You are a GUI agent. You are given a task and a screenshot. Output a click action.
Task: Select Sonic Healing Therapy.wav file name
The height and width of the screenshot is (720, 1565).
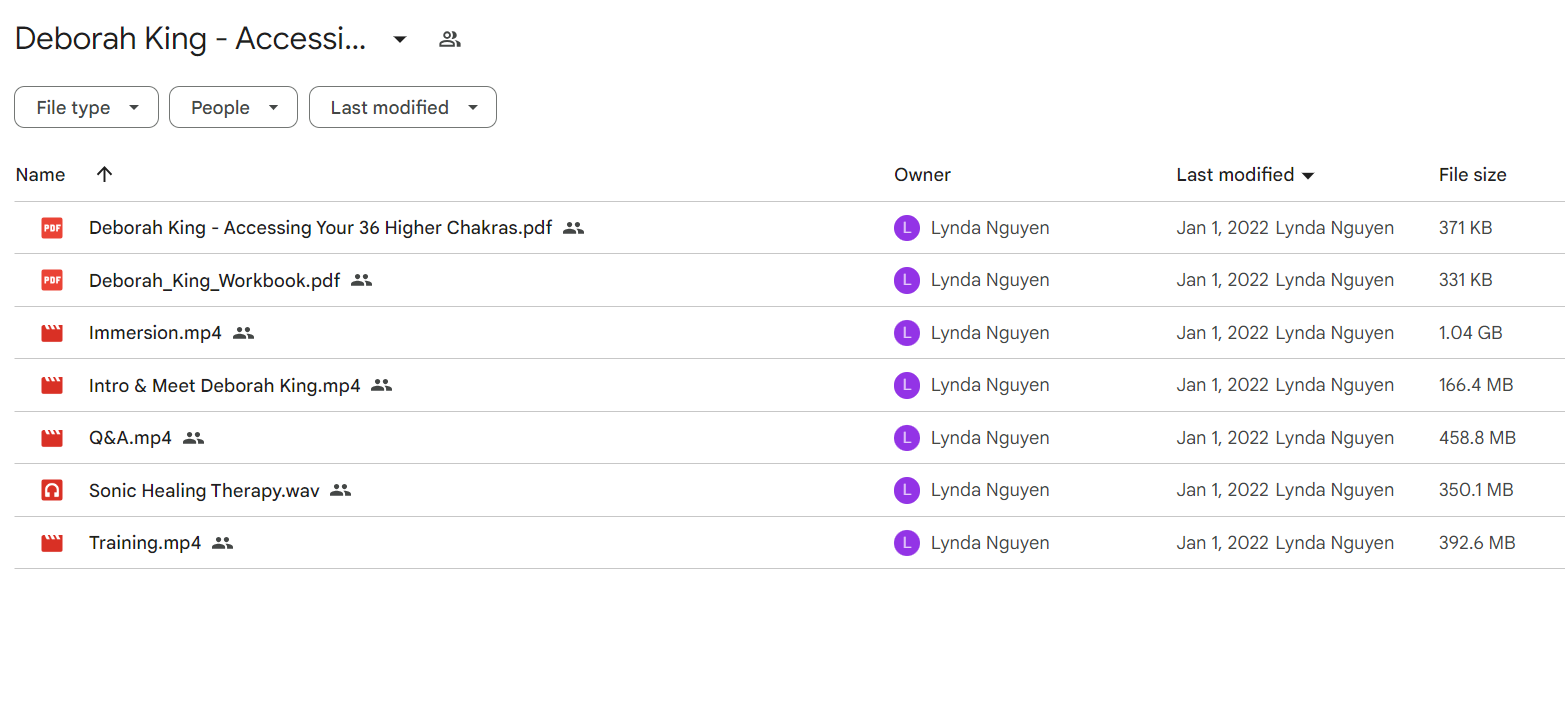coord(204,490)
